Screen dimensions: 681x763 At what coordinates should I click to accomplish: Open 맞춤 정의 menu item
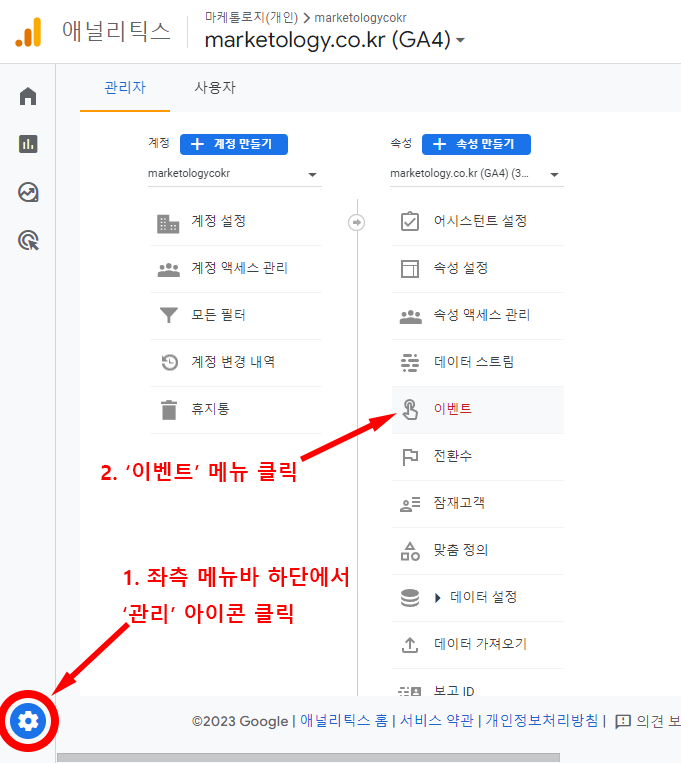coord(478,551)
